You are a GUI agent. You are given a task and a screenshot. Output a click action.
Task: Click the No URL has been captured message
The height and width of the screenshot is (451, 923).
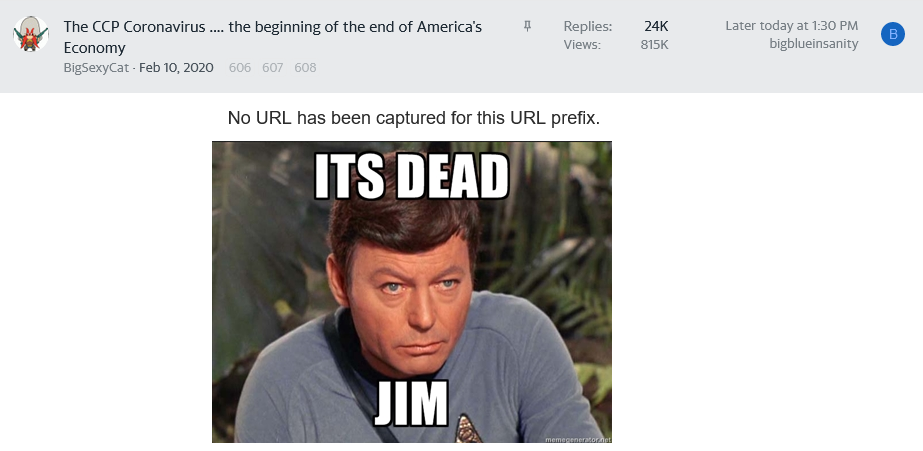tap(414, 118)
